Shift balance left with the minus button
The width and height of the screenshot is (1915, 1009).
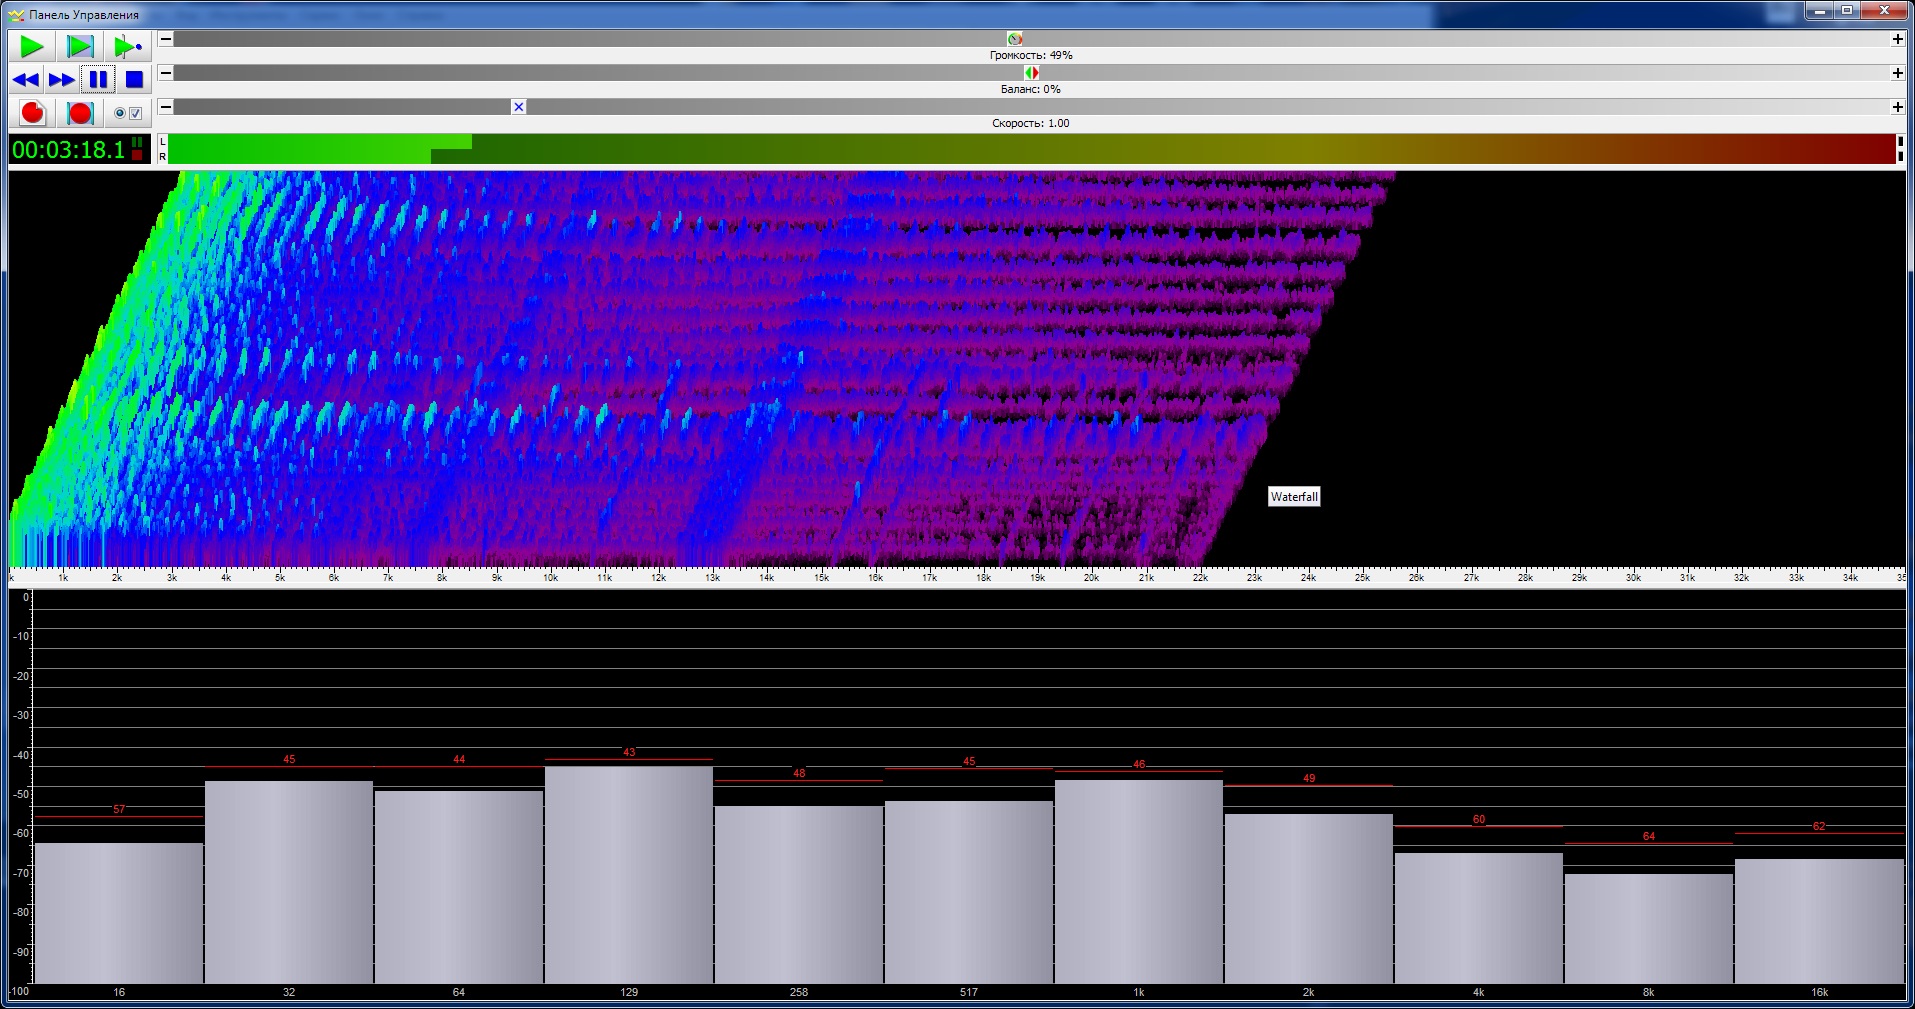[x=166, y=73]
